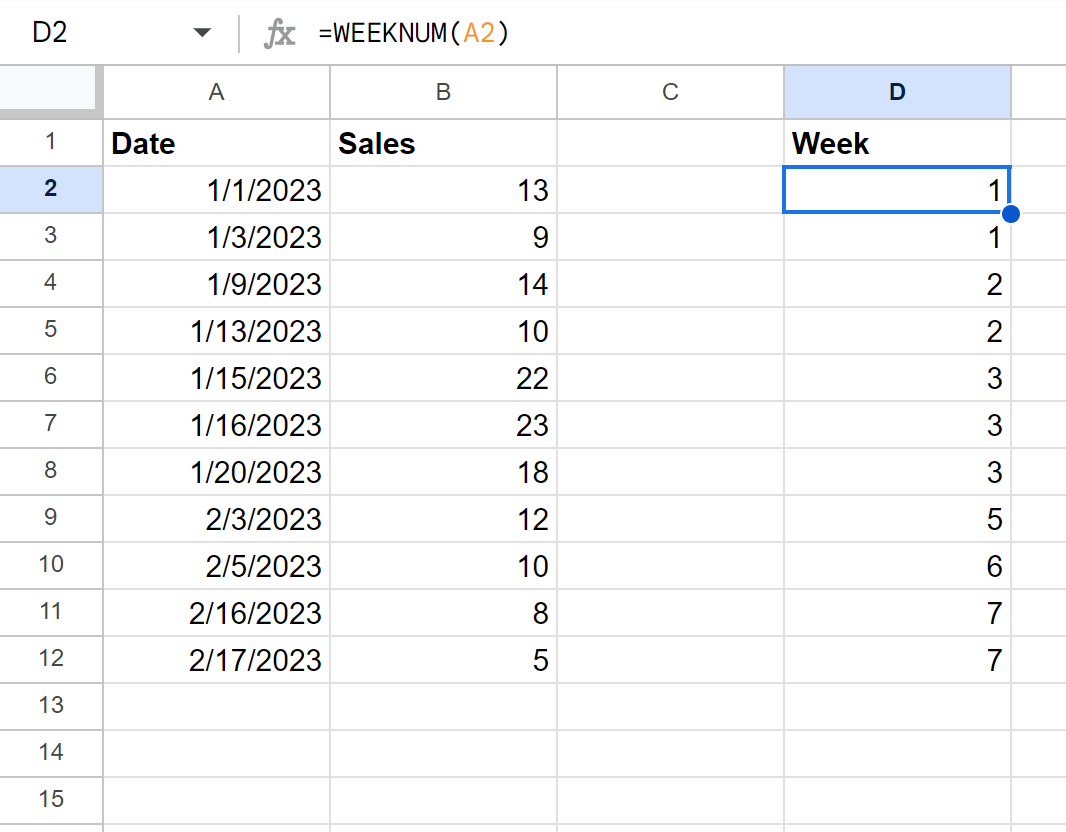
Task: Select row 2 header
Action: [51, 189]
